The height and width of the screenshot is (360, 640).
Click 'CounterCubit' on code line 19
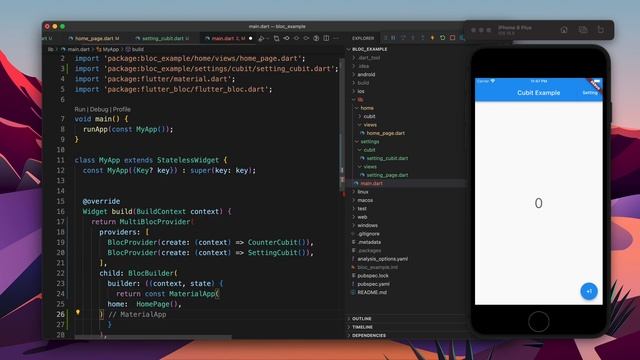tap(272, 242)
